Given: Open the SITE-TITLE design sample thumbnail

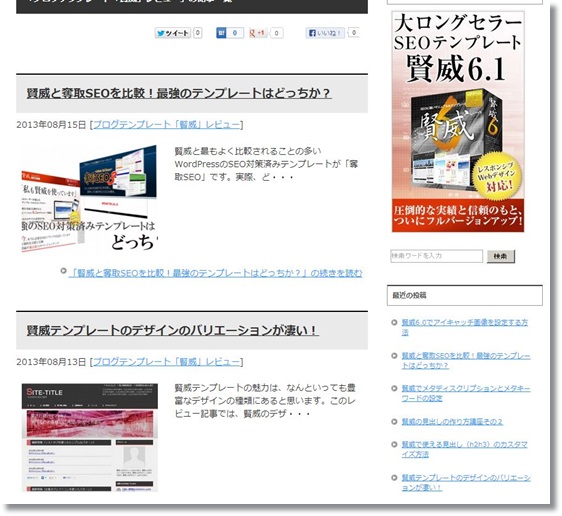Looking at the screenshot, I should click(90, 437).
